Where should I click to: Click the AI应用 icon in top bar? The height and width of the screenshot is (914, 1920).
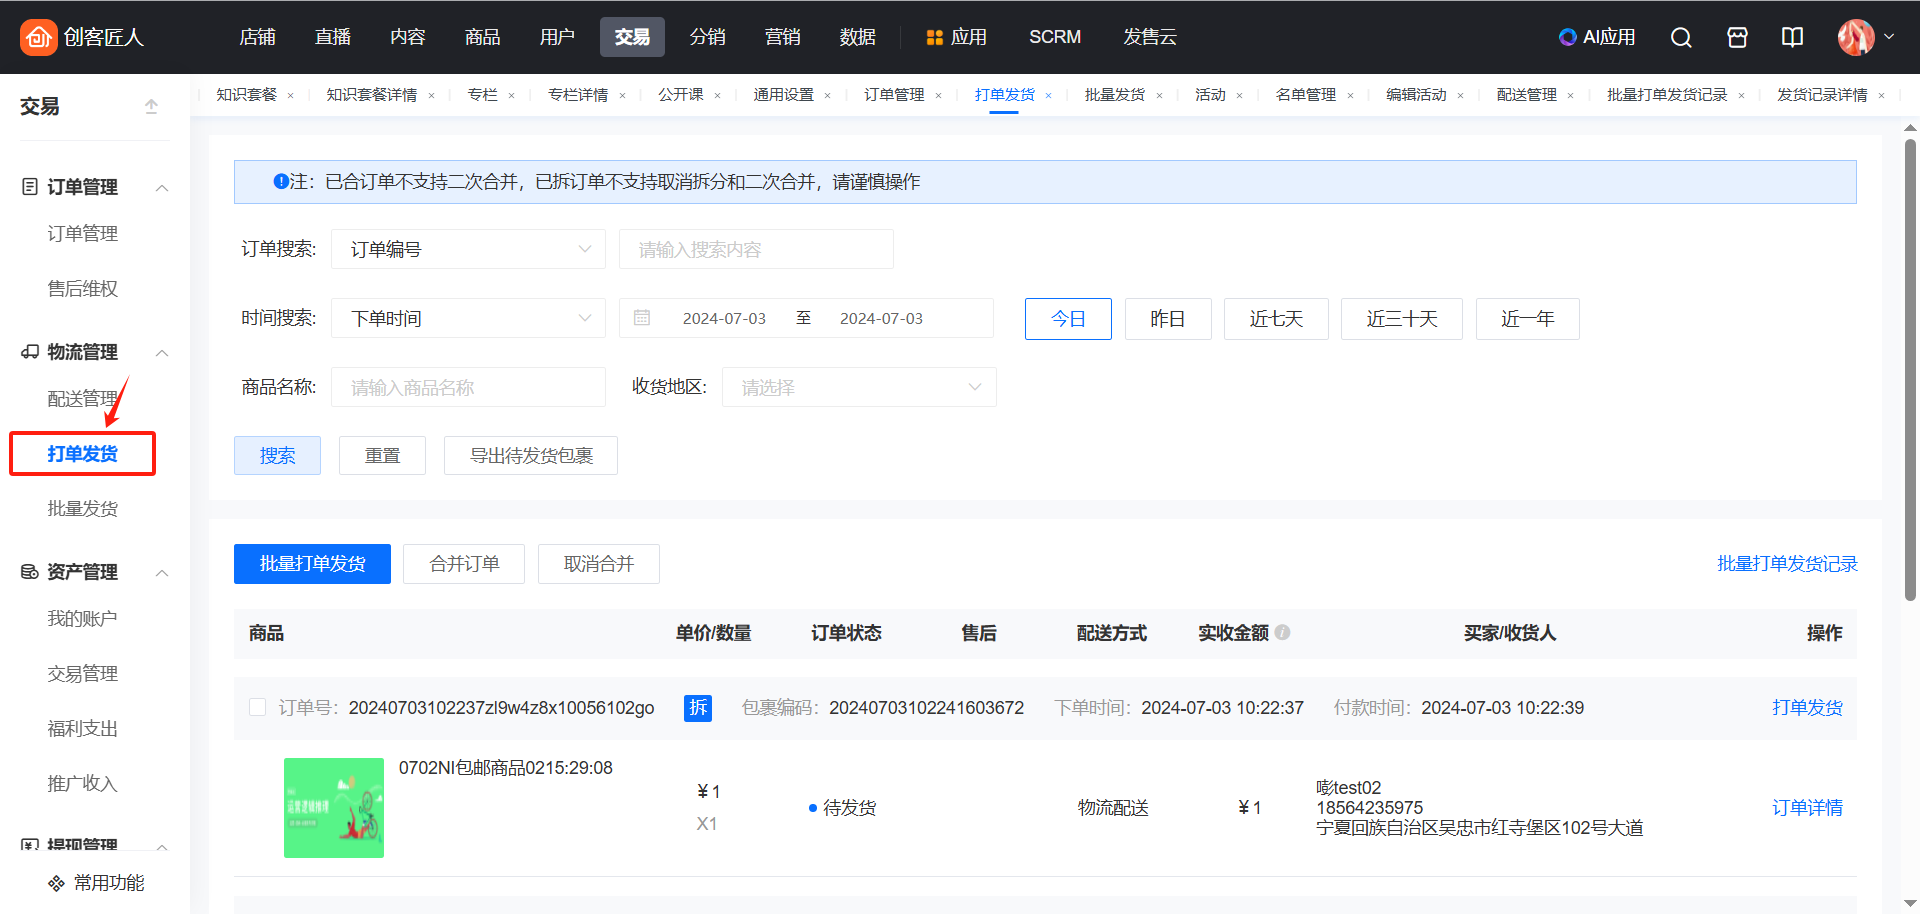1567,37
